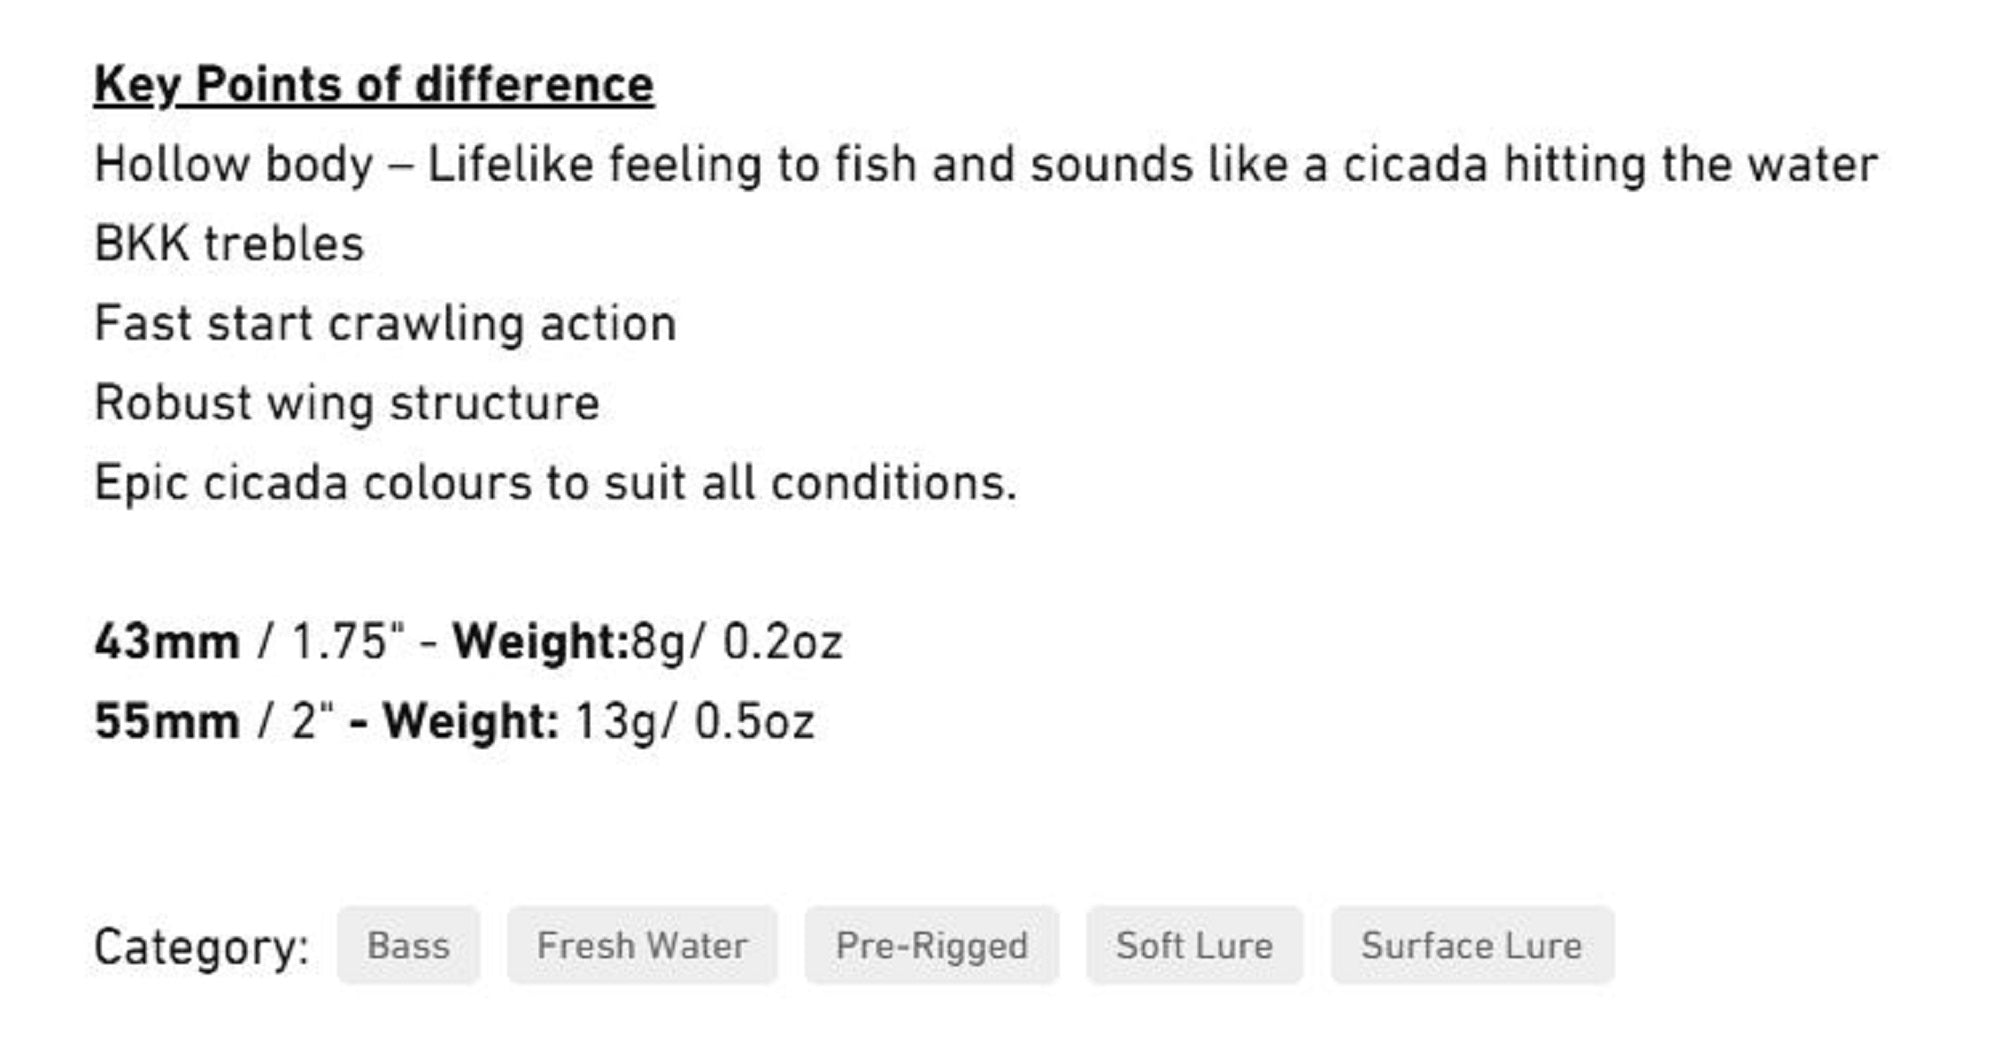Click the 13g/ 0.5oz weight value

point(694,721)
